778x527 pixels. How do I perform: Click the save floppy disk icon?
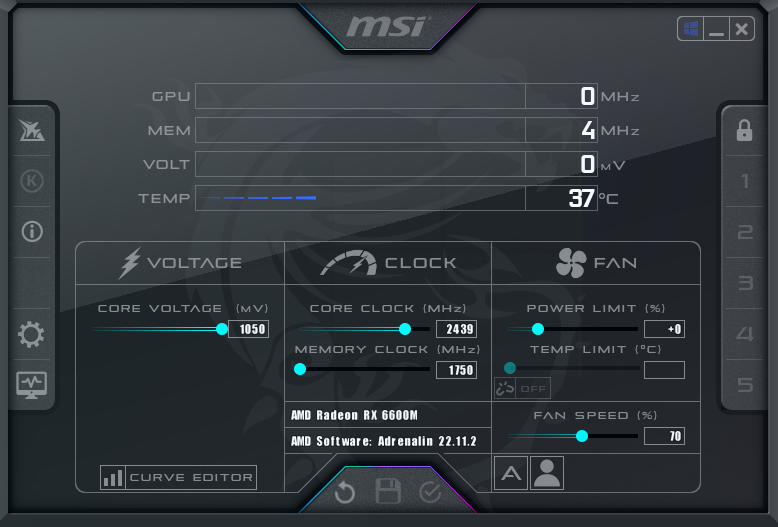pyautogui.click(x=388, y=492)
